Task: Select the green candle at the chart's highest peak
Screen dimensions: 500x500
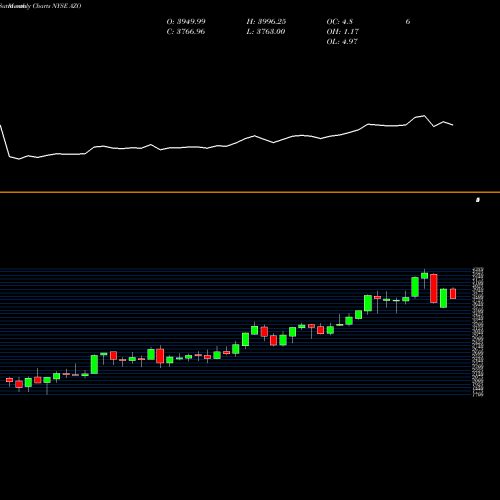Action: pos(424,276)
